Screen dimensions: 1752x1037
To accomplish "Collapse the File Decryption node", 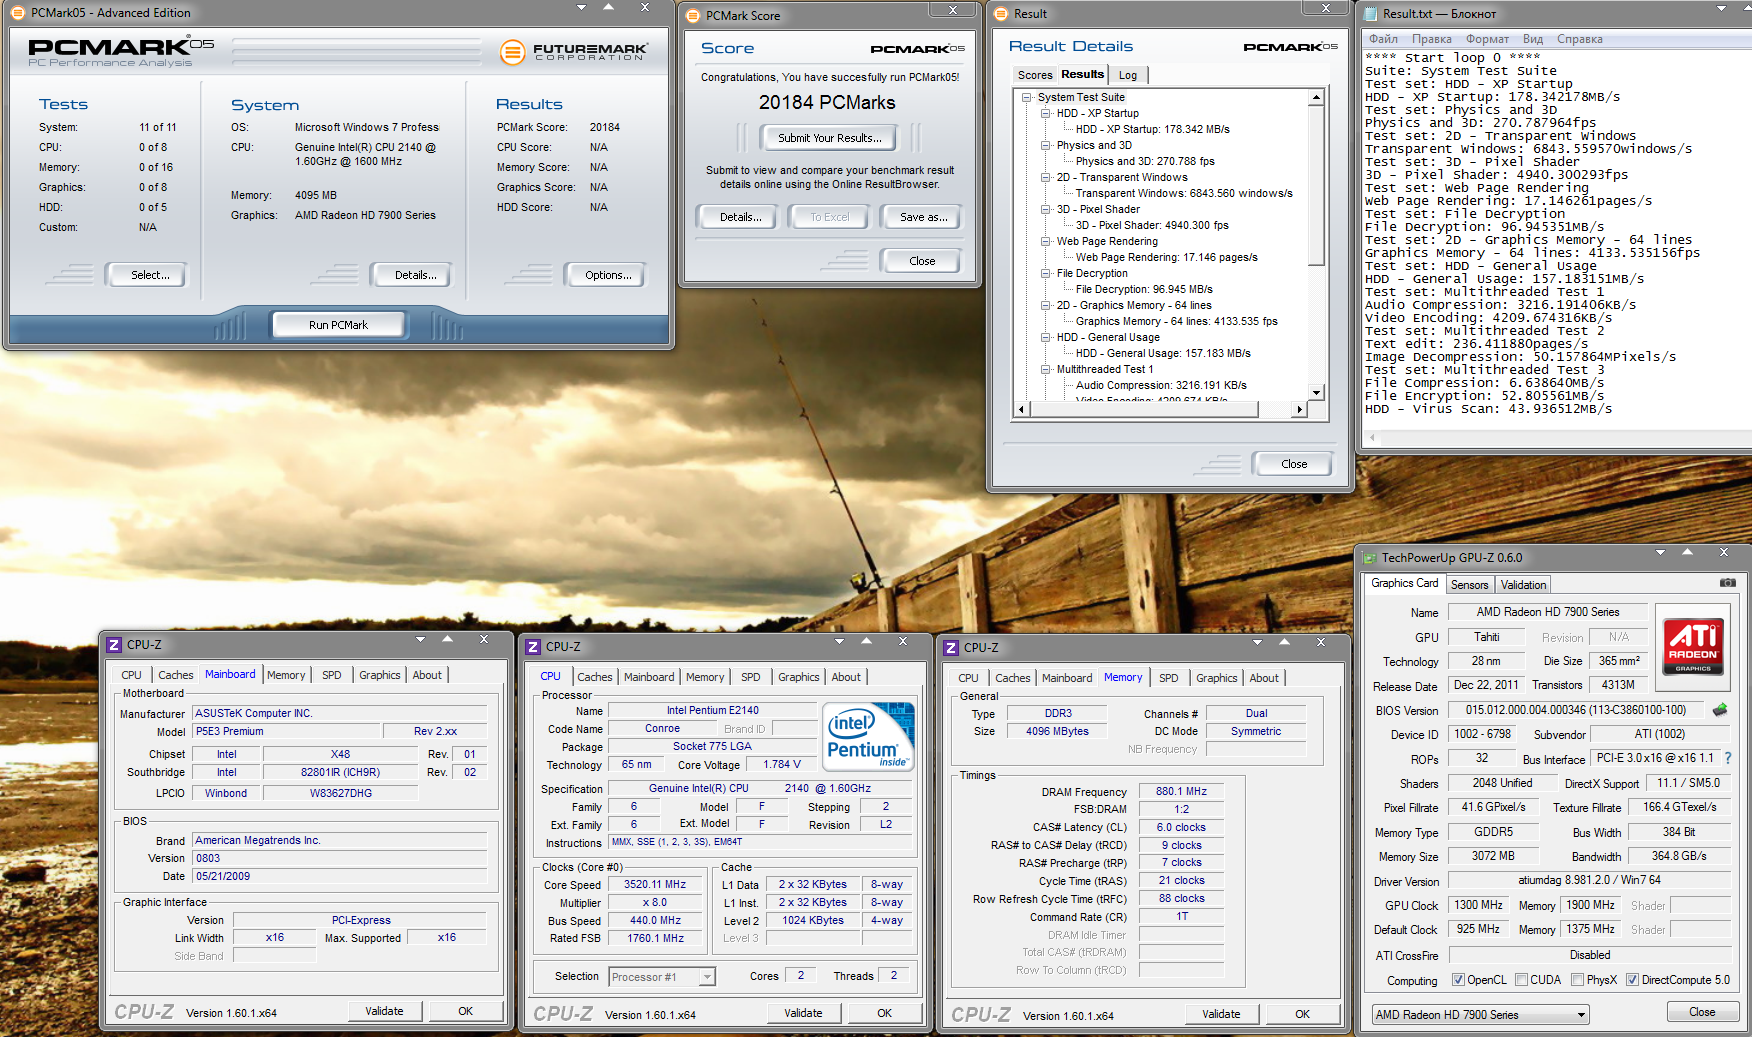I will pos(1046,274).
